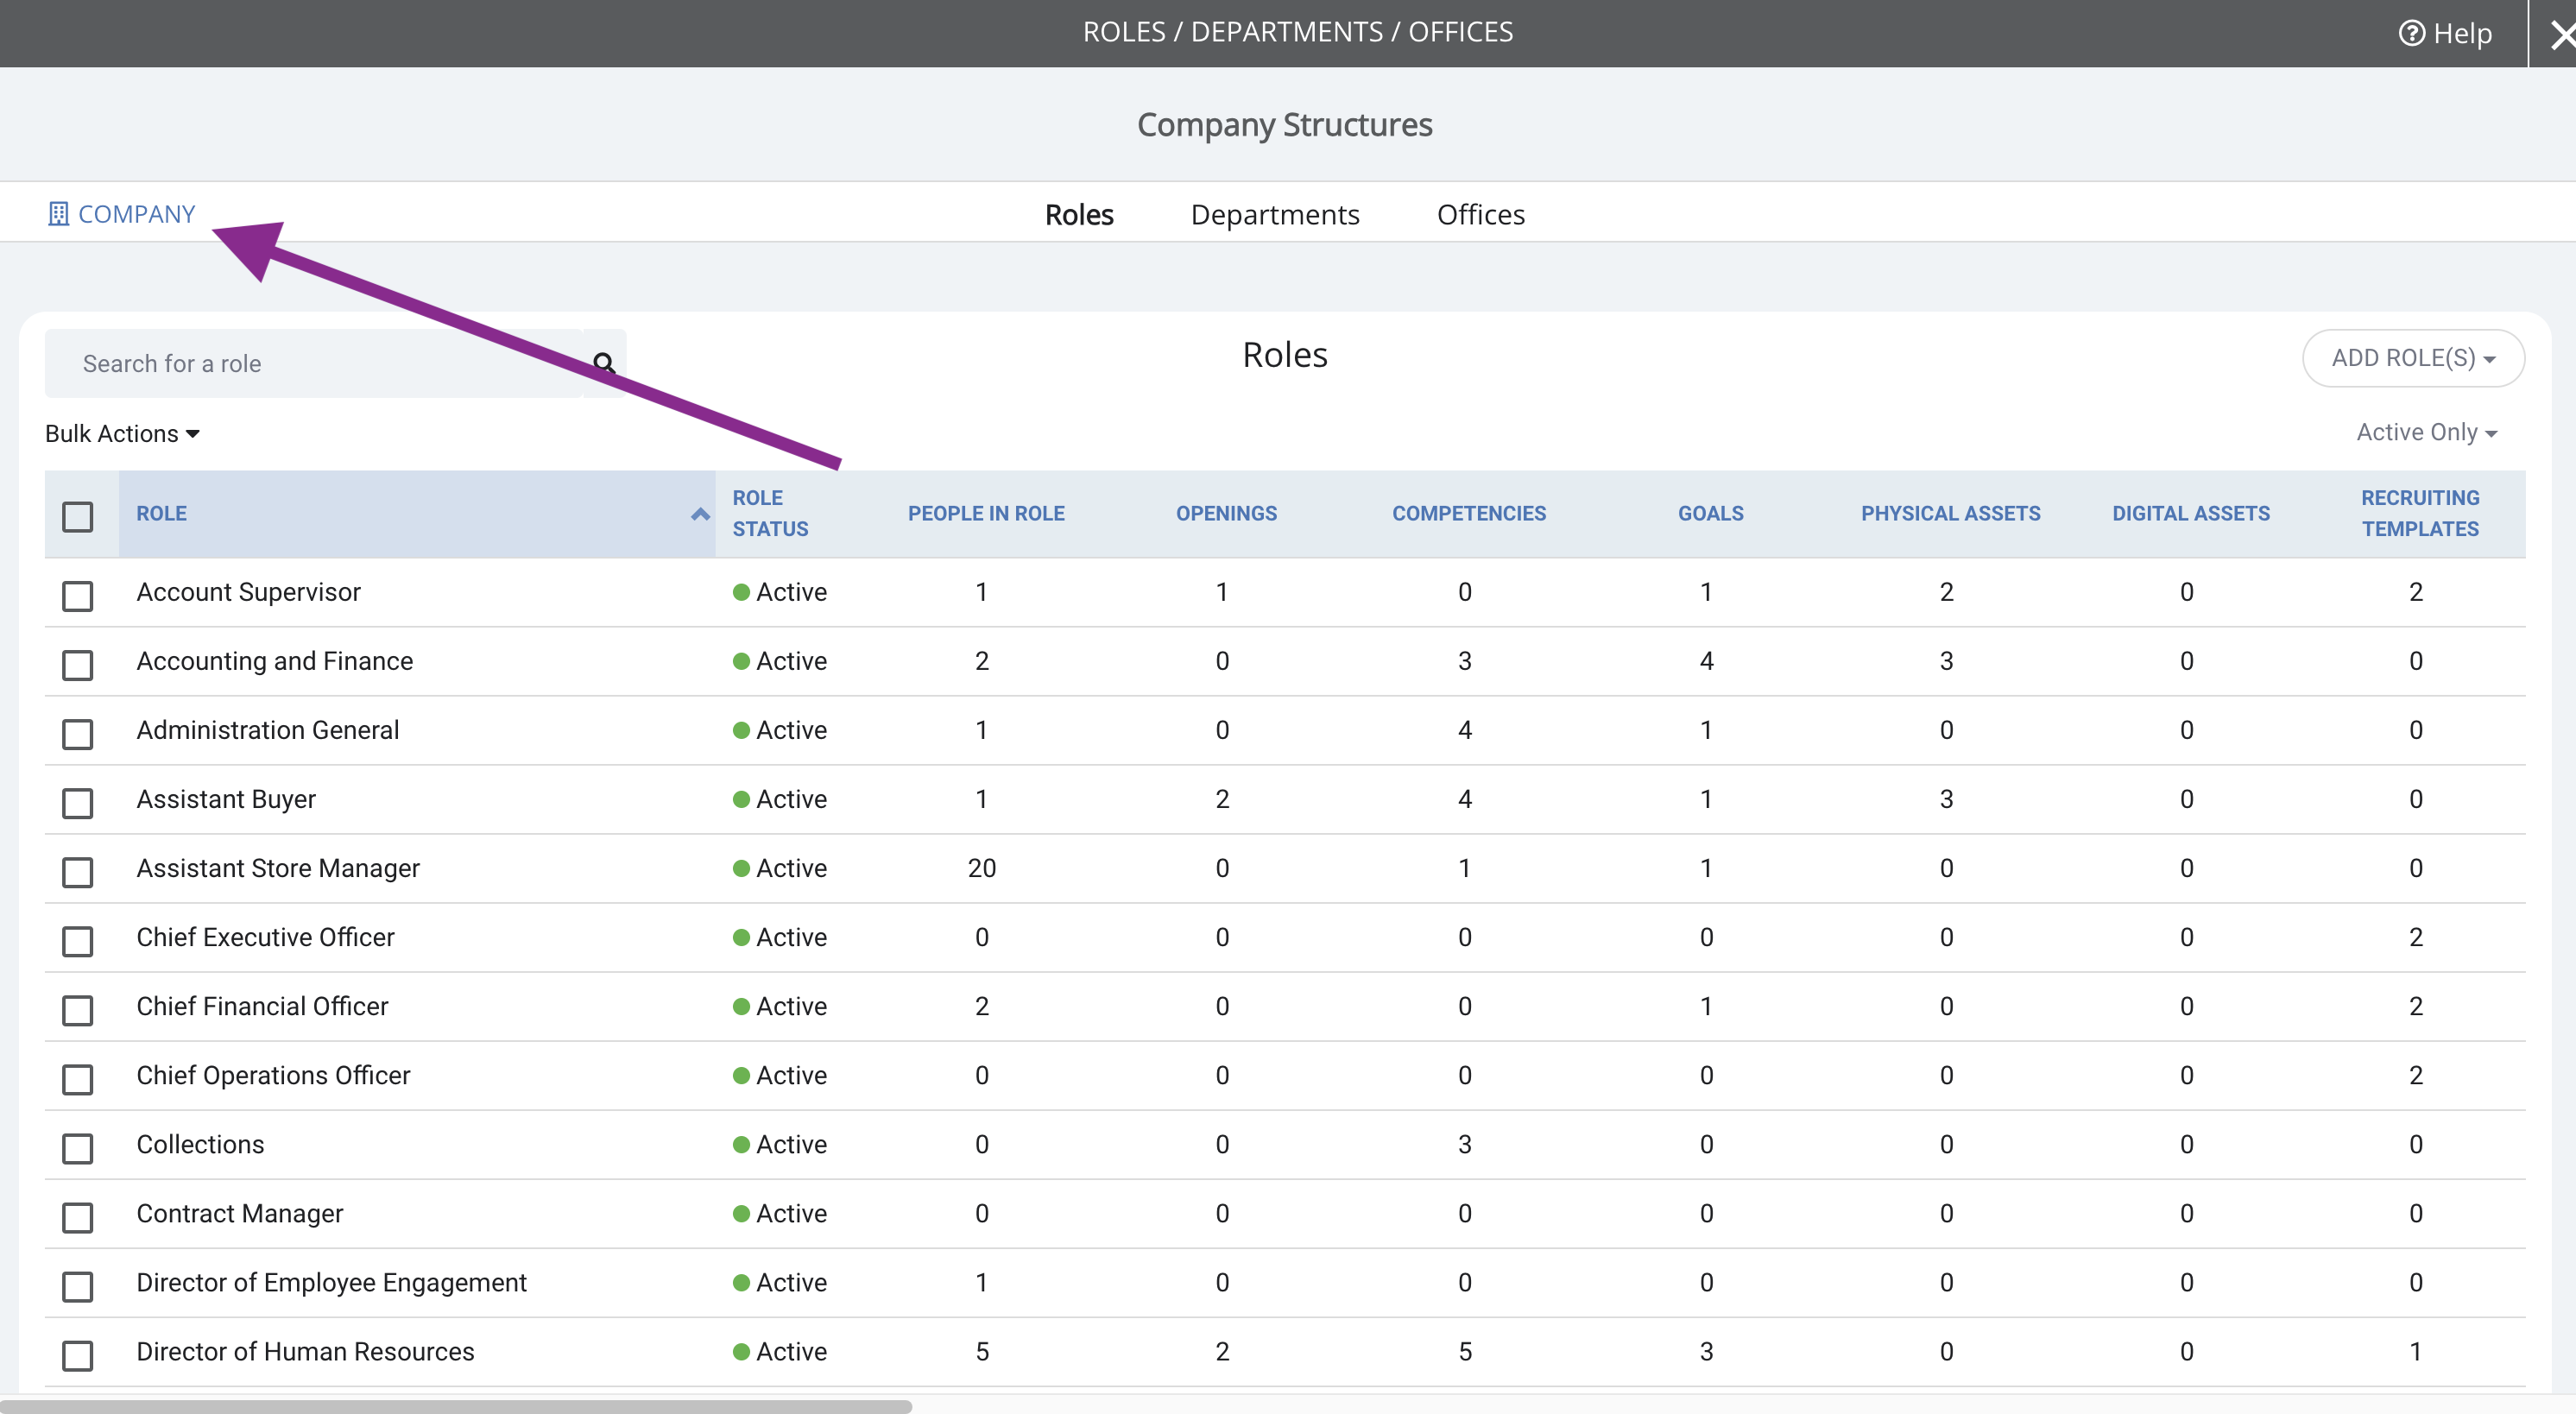Image resolution: width=2576 pixels, height=1414 pixels.
Task: Check the Contract Manager checkbox
Action: (x=77, y=1216)
